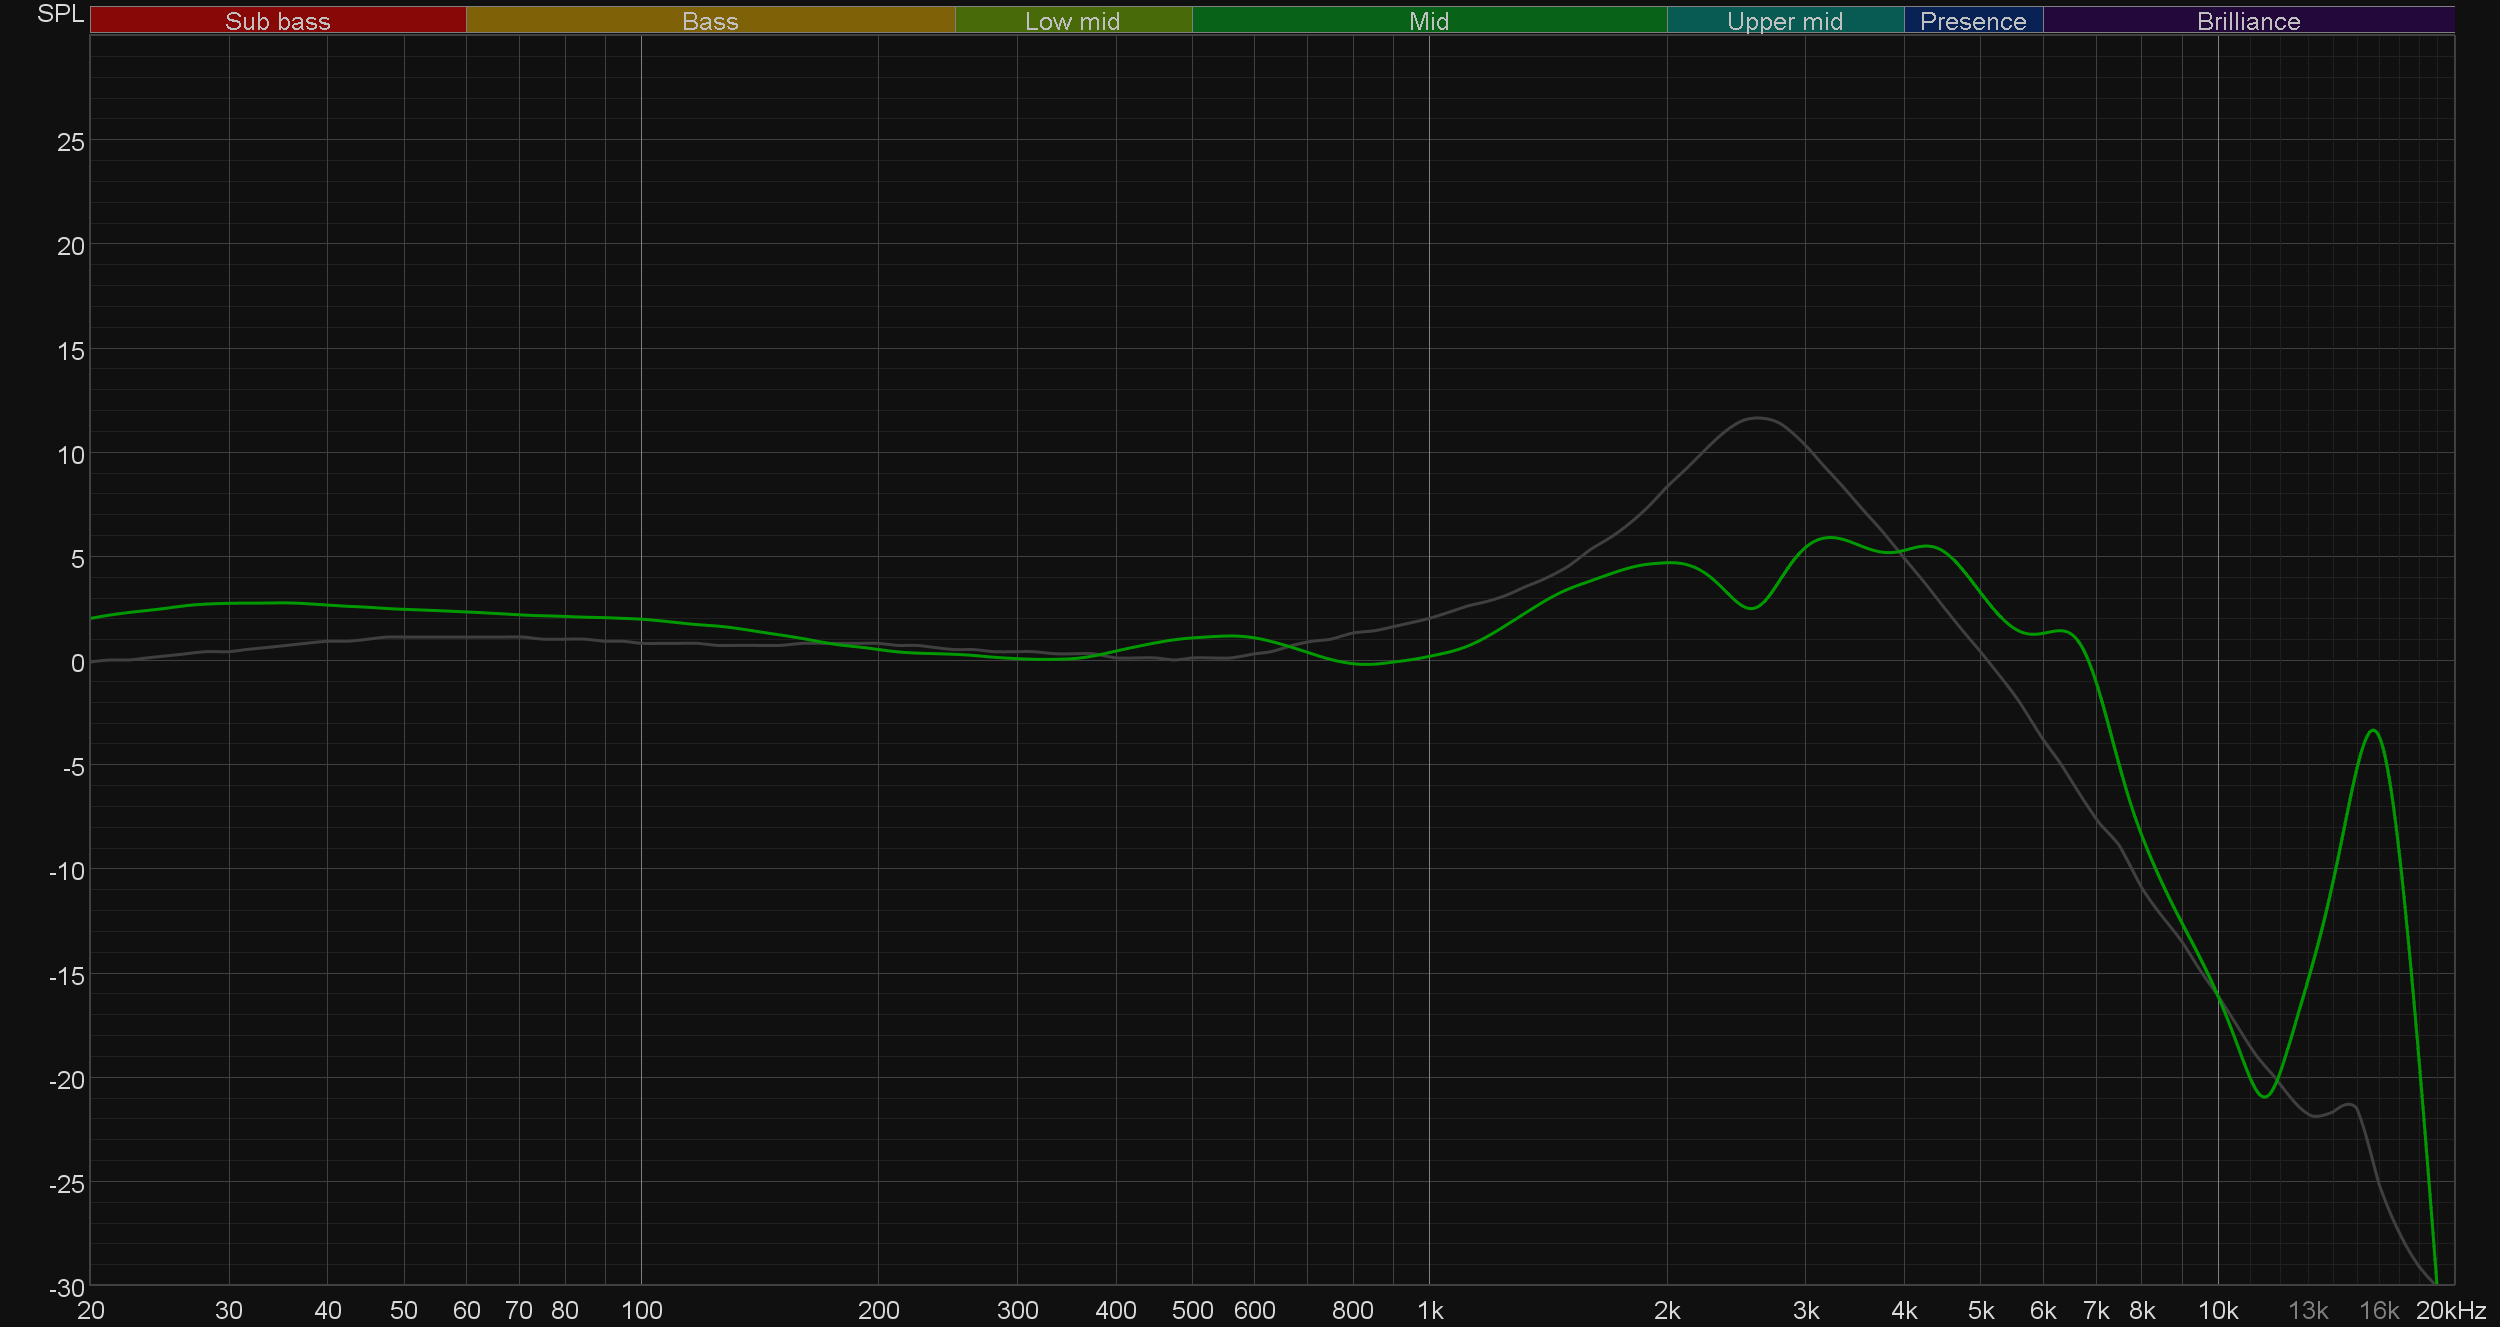Click the 10k frequency axis label
This screenshot has width=2500, height=1327.
click(x=2218, y=1310)
